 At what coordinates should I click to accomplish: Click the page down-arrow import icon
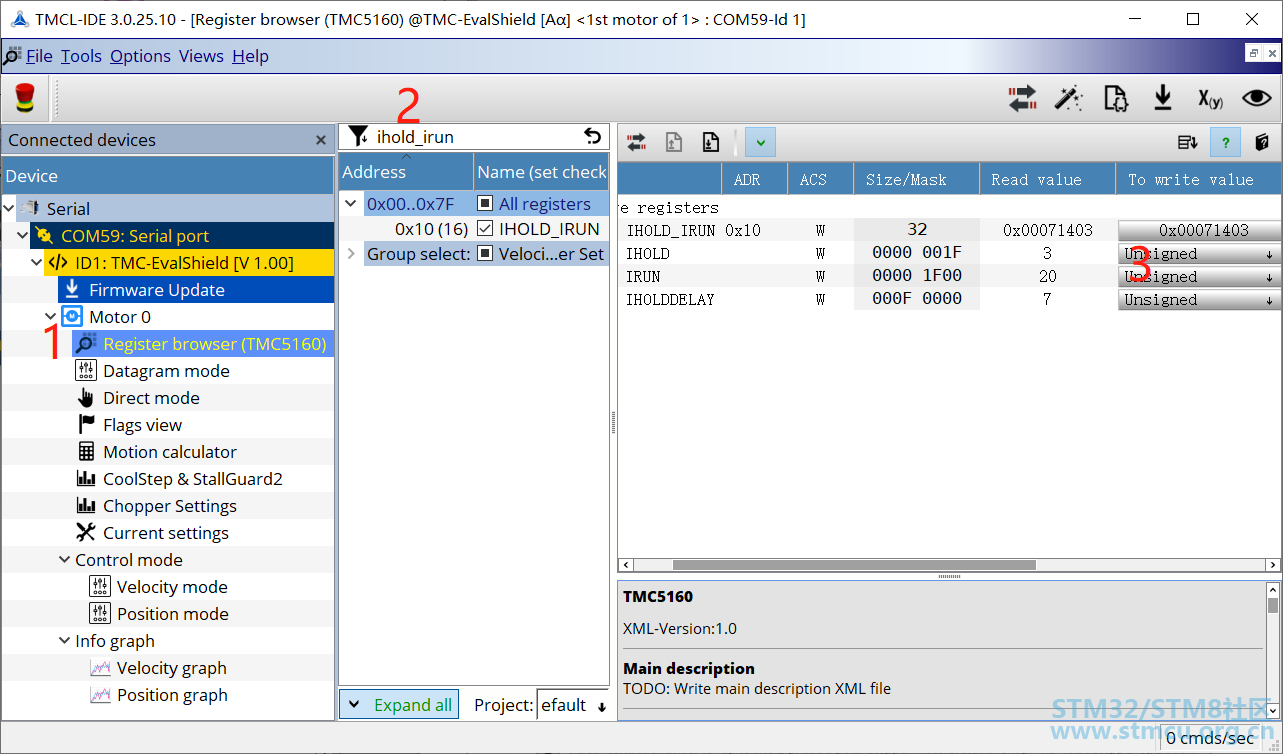coord(710,143)
